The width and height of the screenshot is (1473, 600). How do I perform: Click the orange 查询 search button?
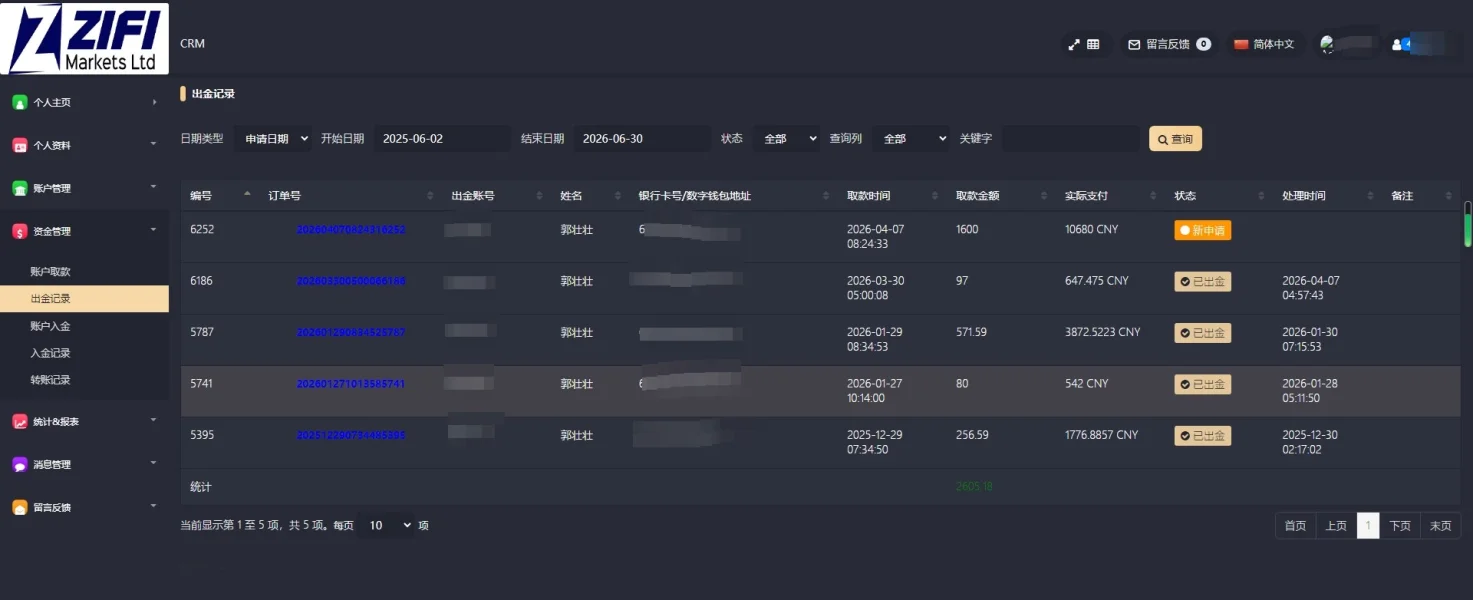click(1175, 139)
